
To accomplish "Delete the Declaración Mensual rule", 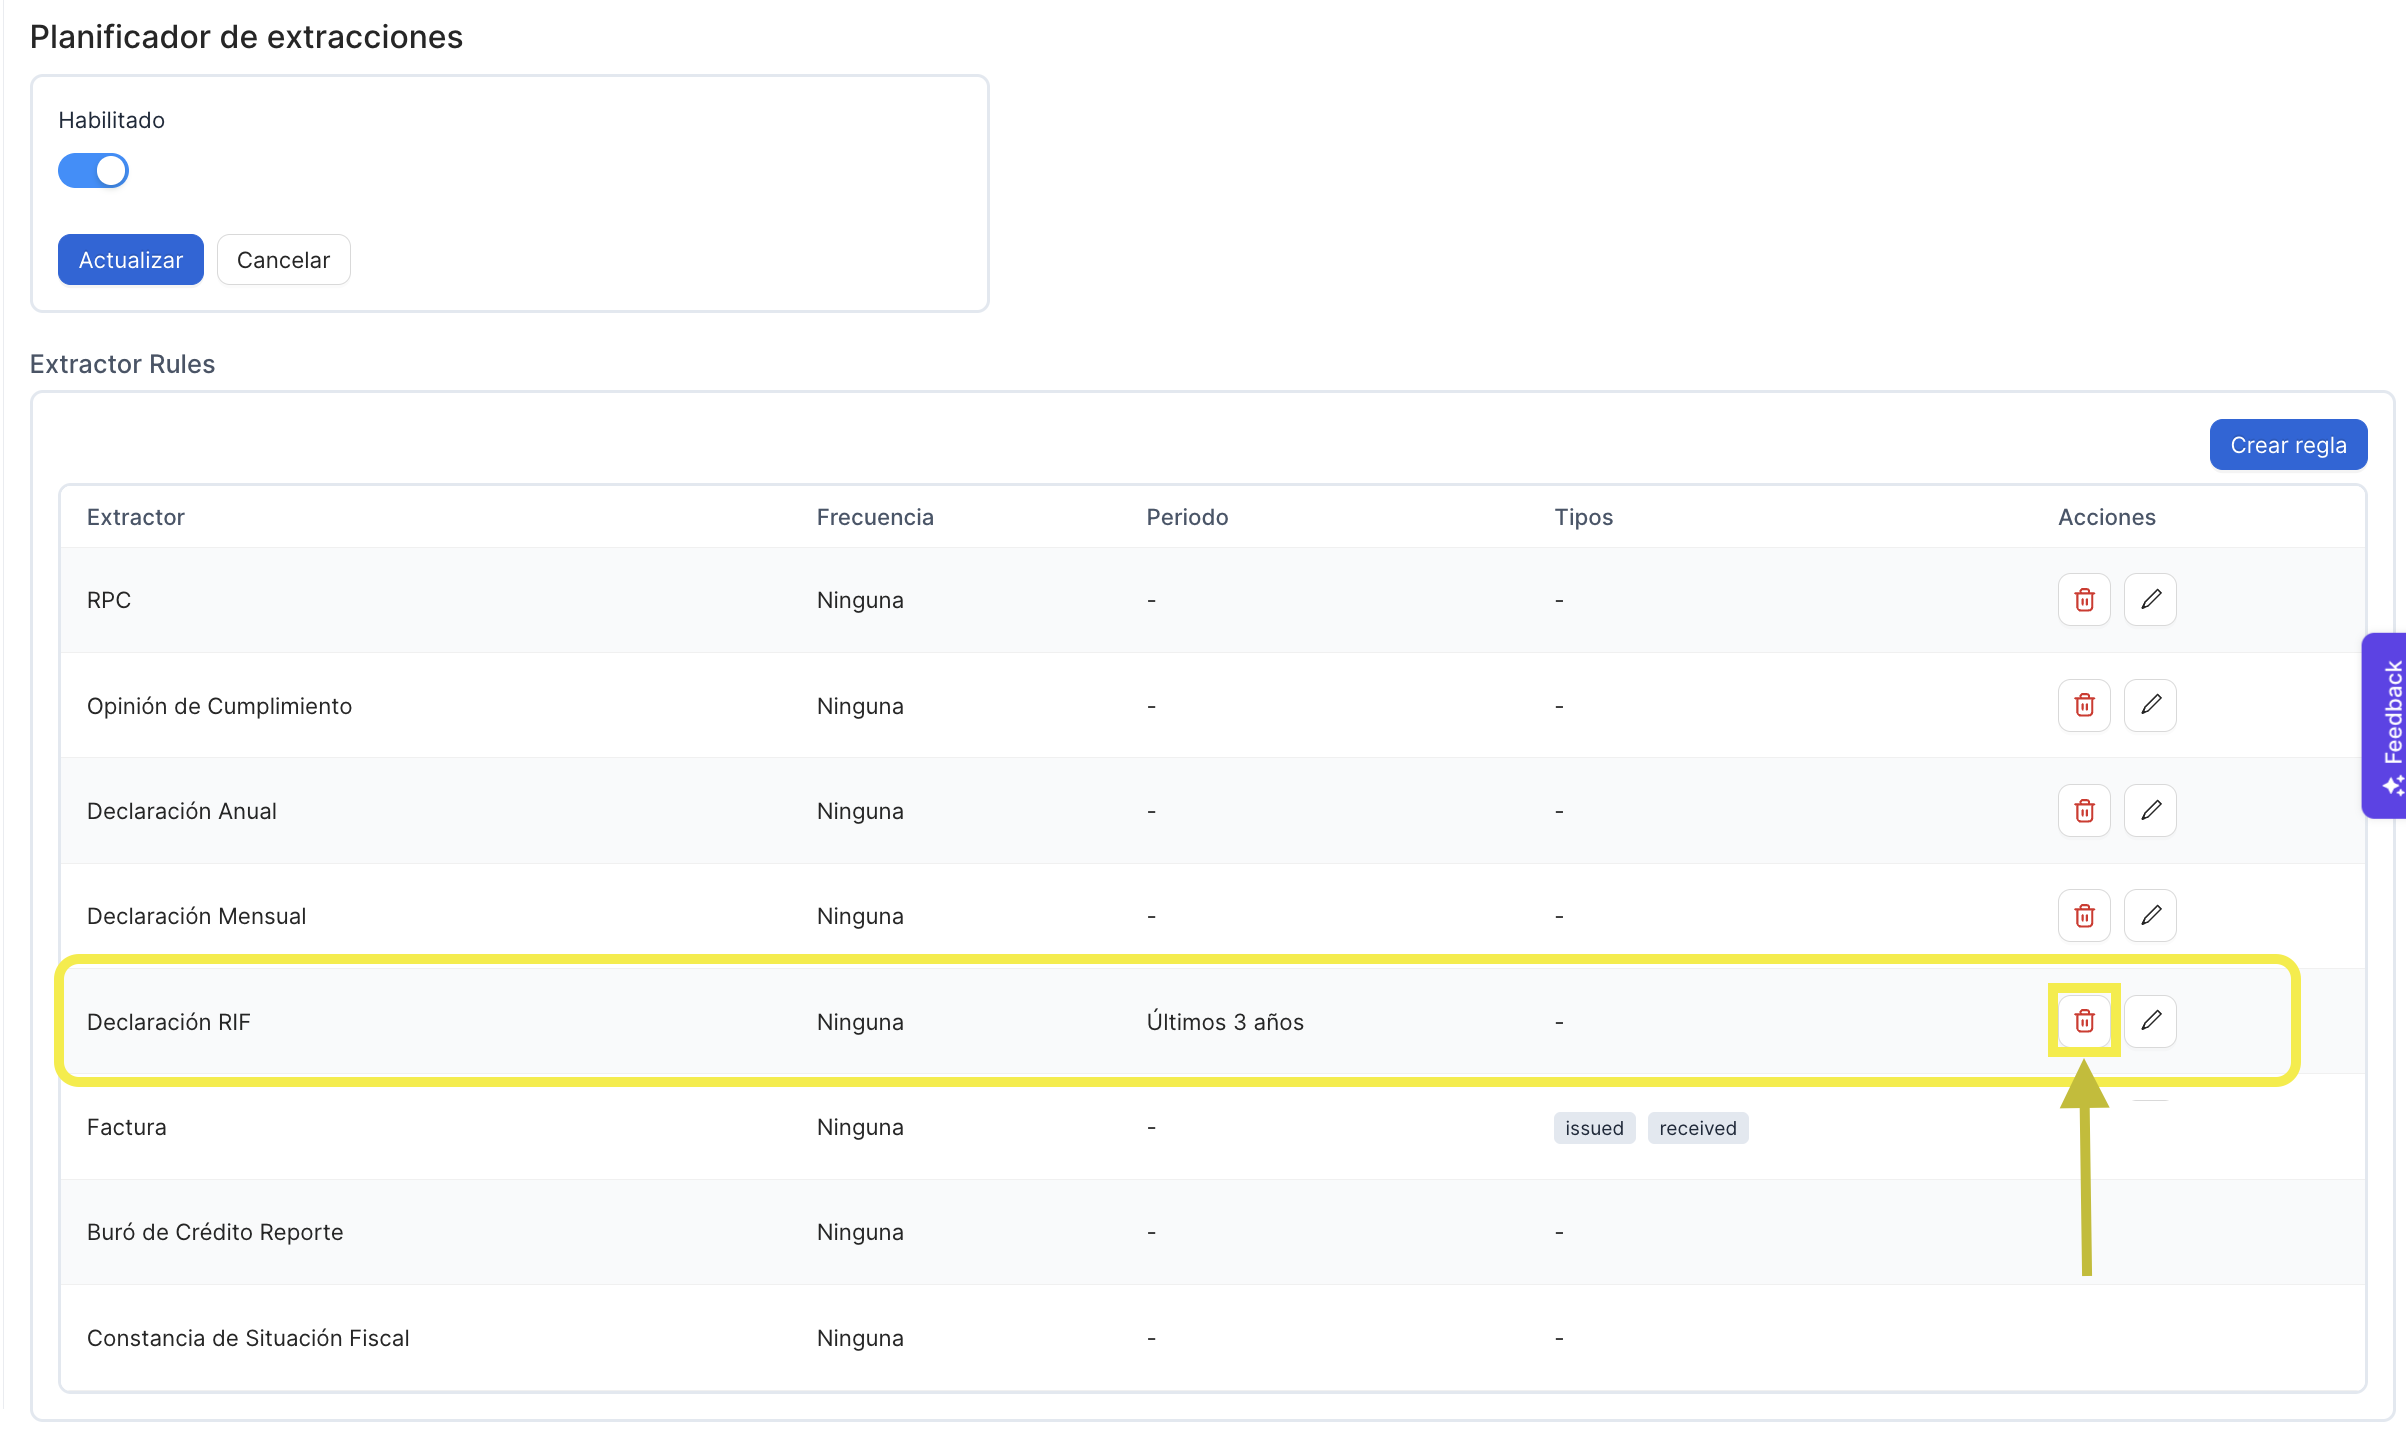I will click(2084, 915).
